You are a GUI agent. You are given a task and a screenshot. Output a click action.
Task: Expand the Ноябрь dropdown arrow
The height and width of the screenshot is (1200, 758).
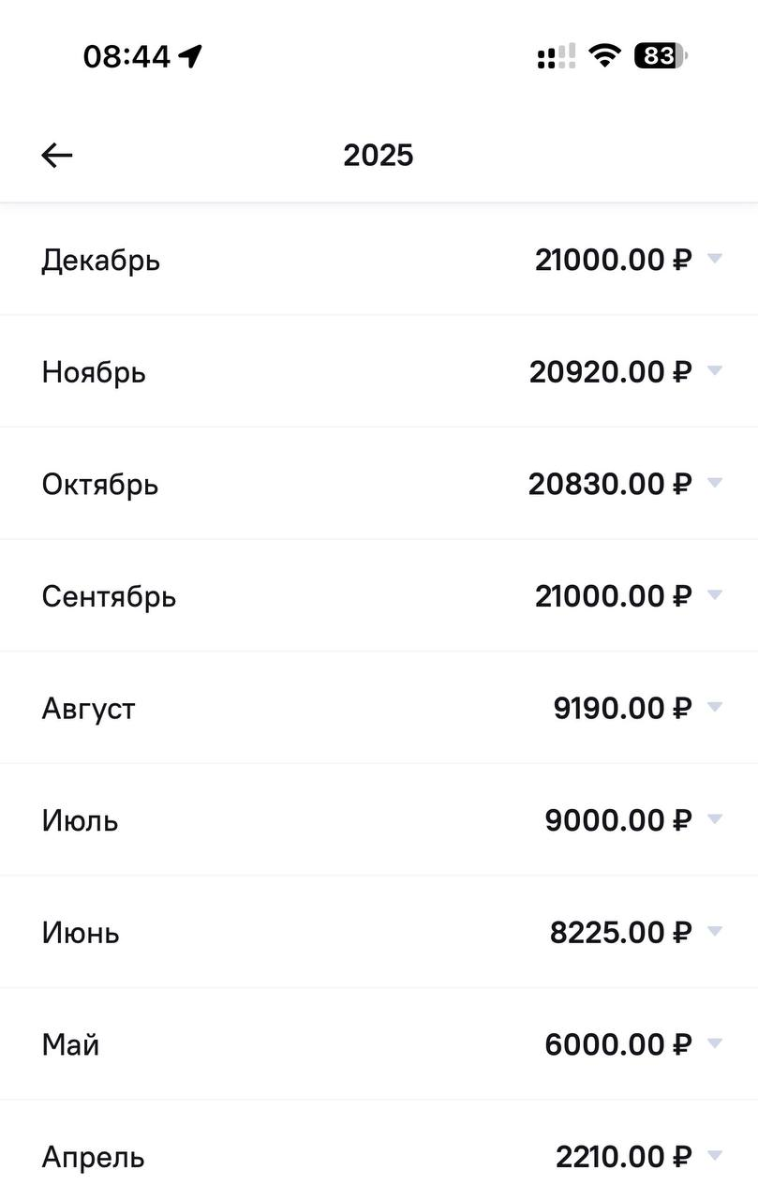coord(714,371)
